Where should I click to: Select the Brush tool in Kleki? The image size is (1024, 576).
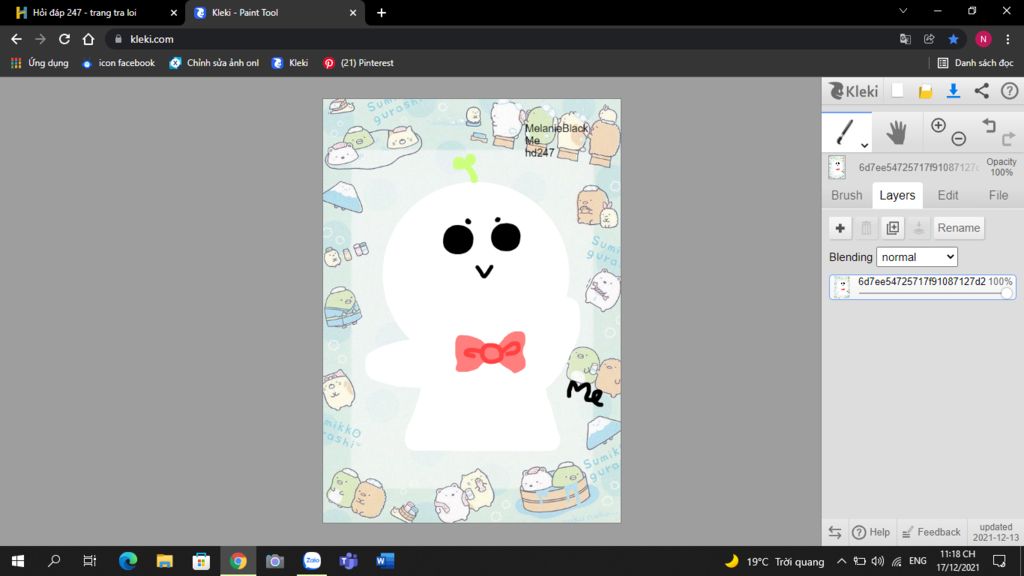click(844, 131)
